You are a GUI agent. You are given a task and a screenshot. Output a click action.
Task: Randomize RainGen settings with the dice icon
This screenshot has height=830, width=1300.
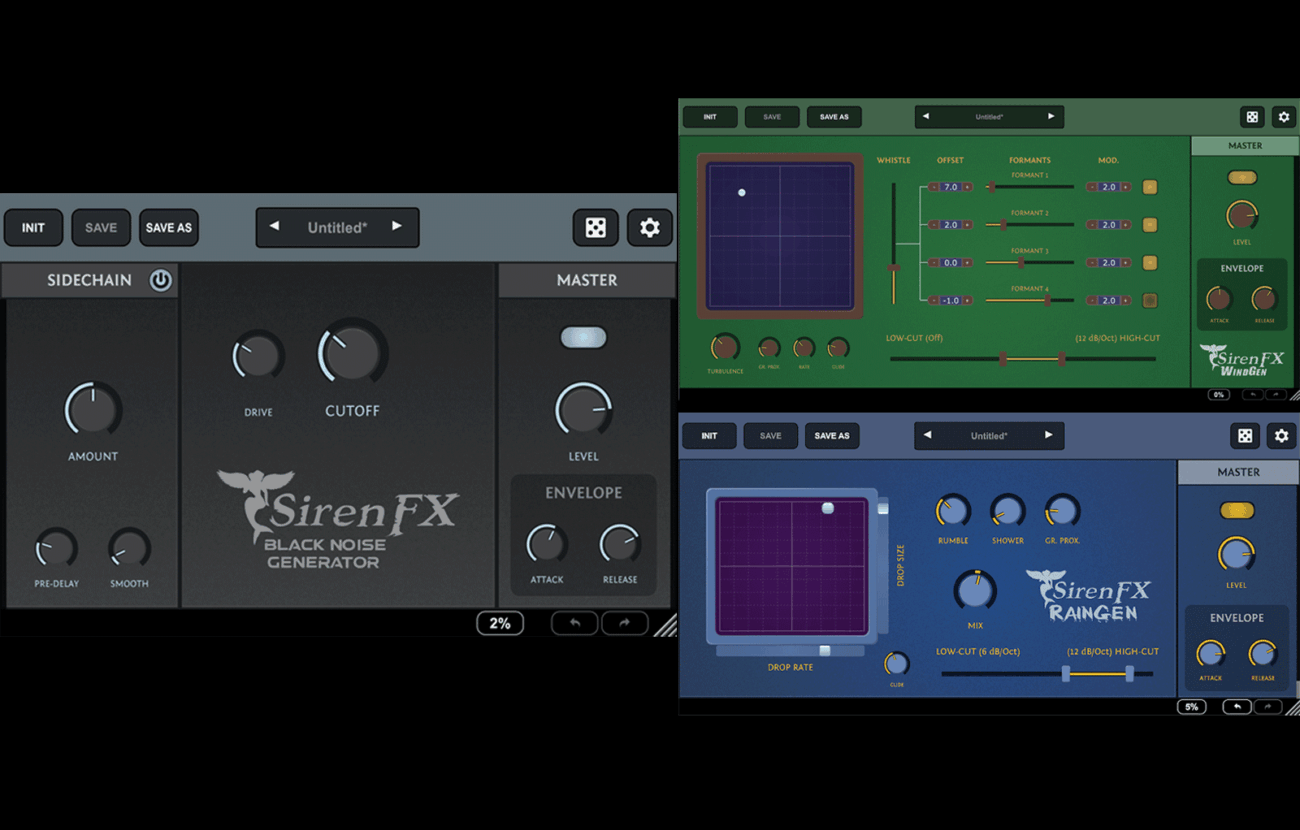click(x=1245, y=436)
